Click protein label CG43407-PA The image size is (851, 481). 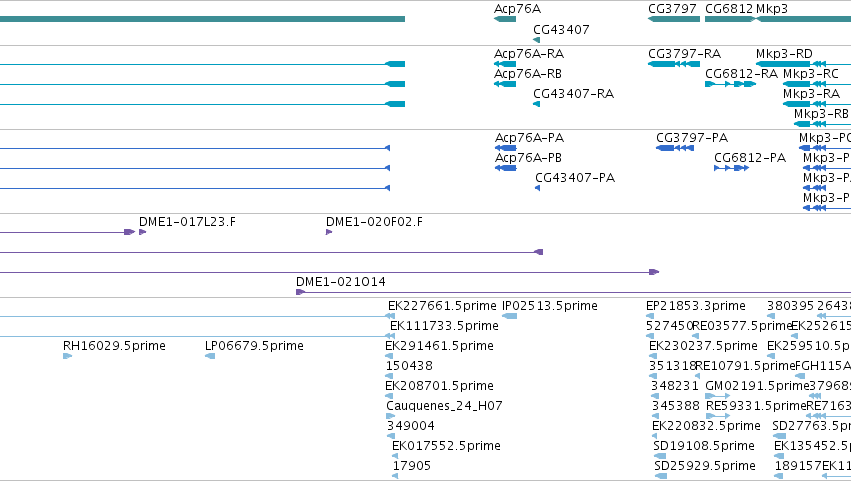coord(575,178)
